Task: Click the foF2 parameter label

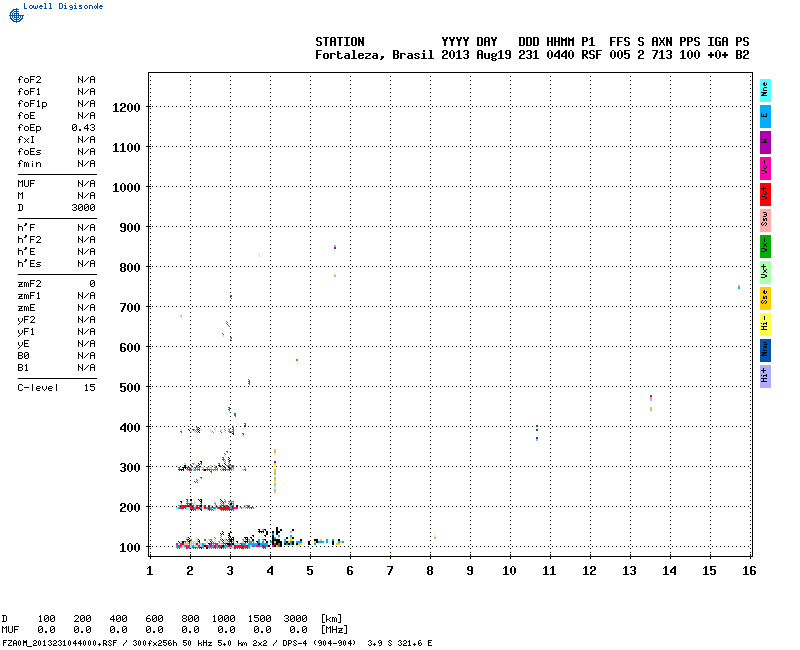Action: tap(29, 80)
